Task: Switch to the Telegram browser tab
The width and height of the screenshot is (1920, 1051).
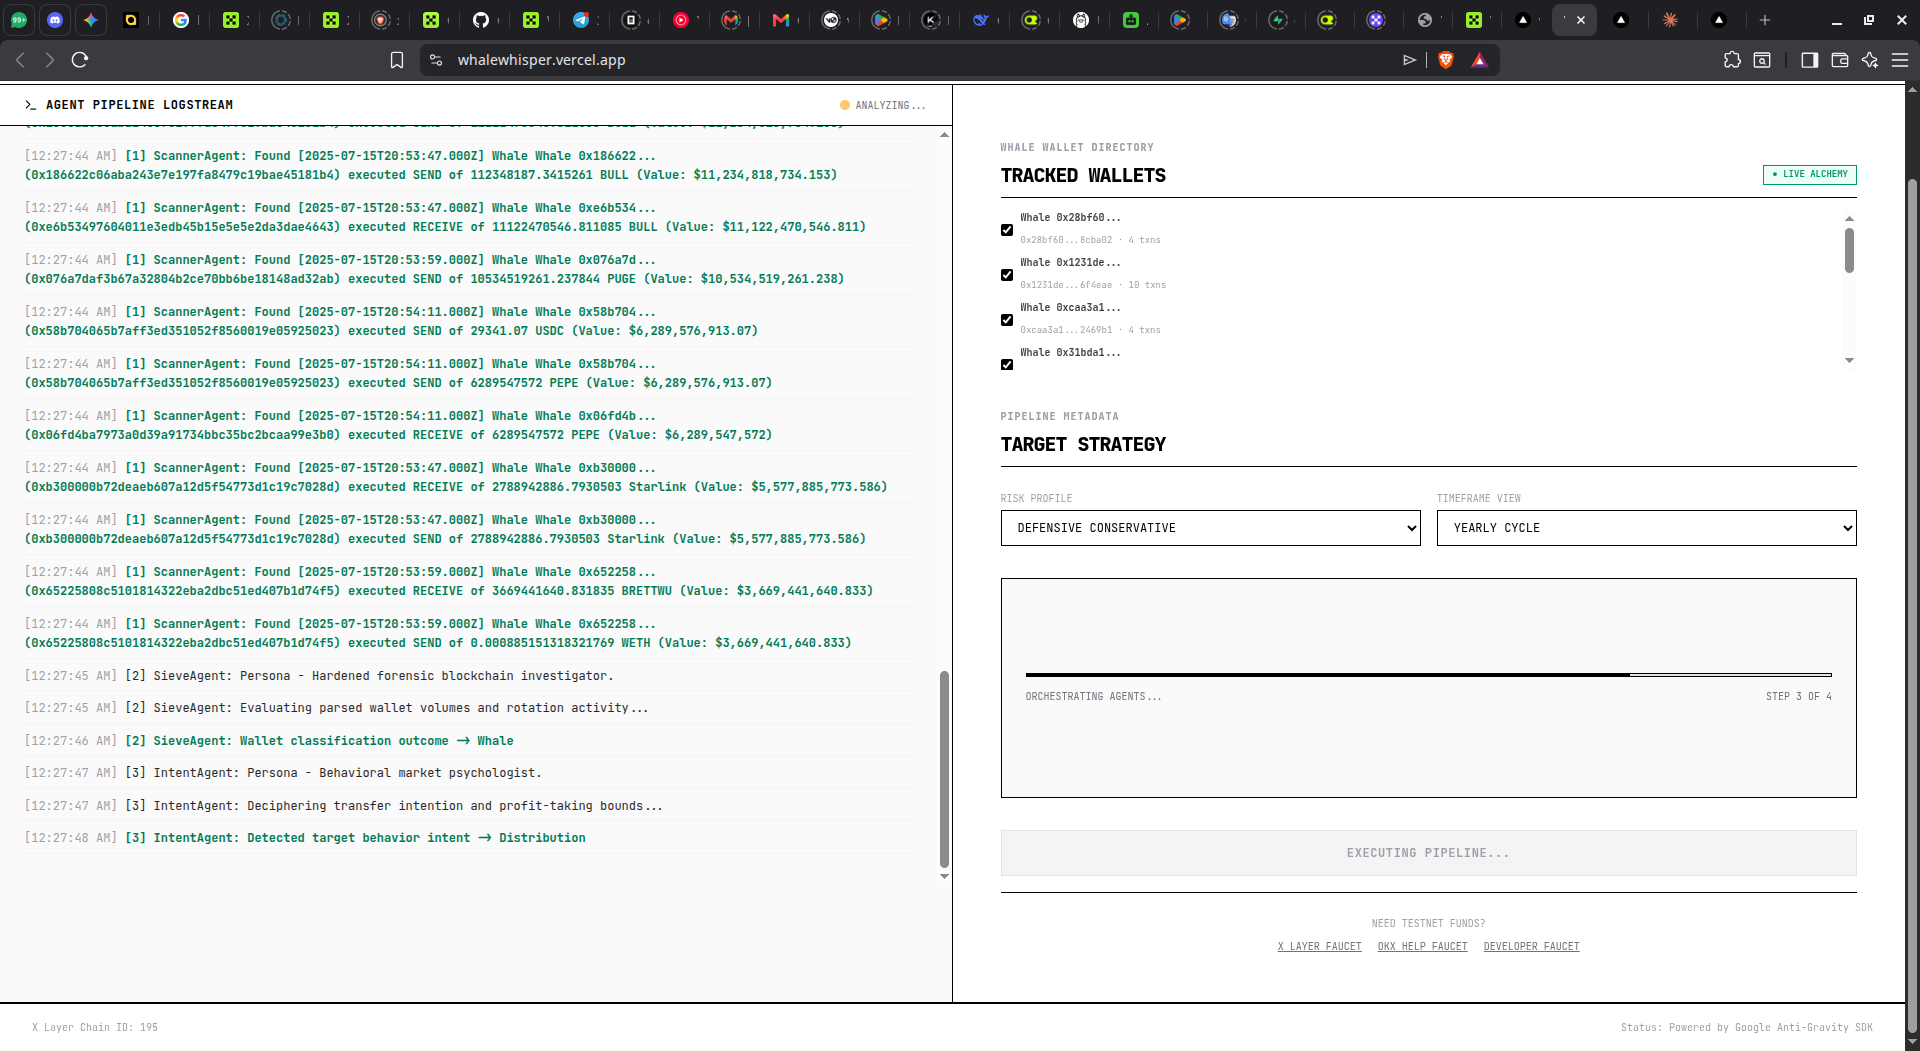Action: coord(581,20)
